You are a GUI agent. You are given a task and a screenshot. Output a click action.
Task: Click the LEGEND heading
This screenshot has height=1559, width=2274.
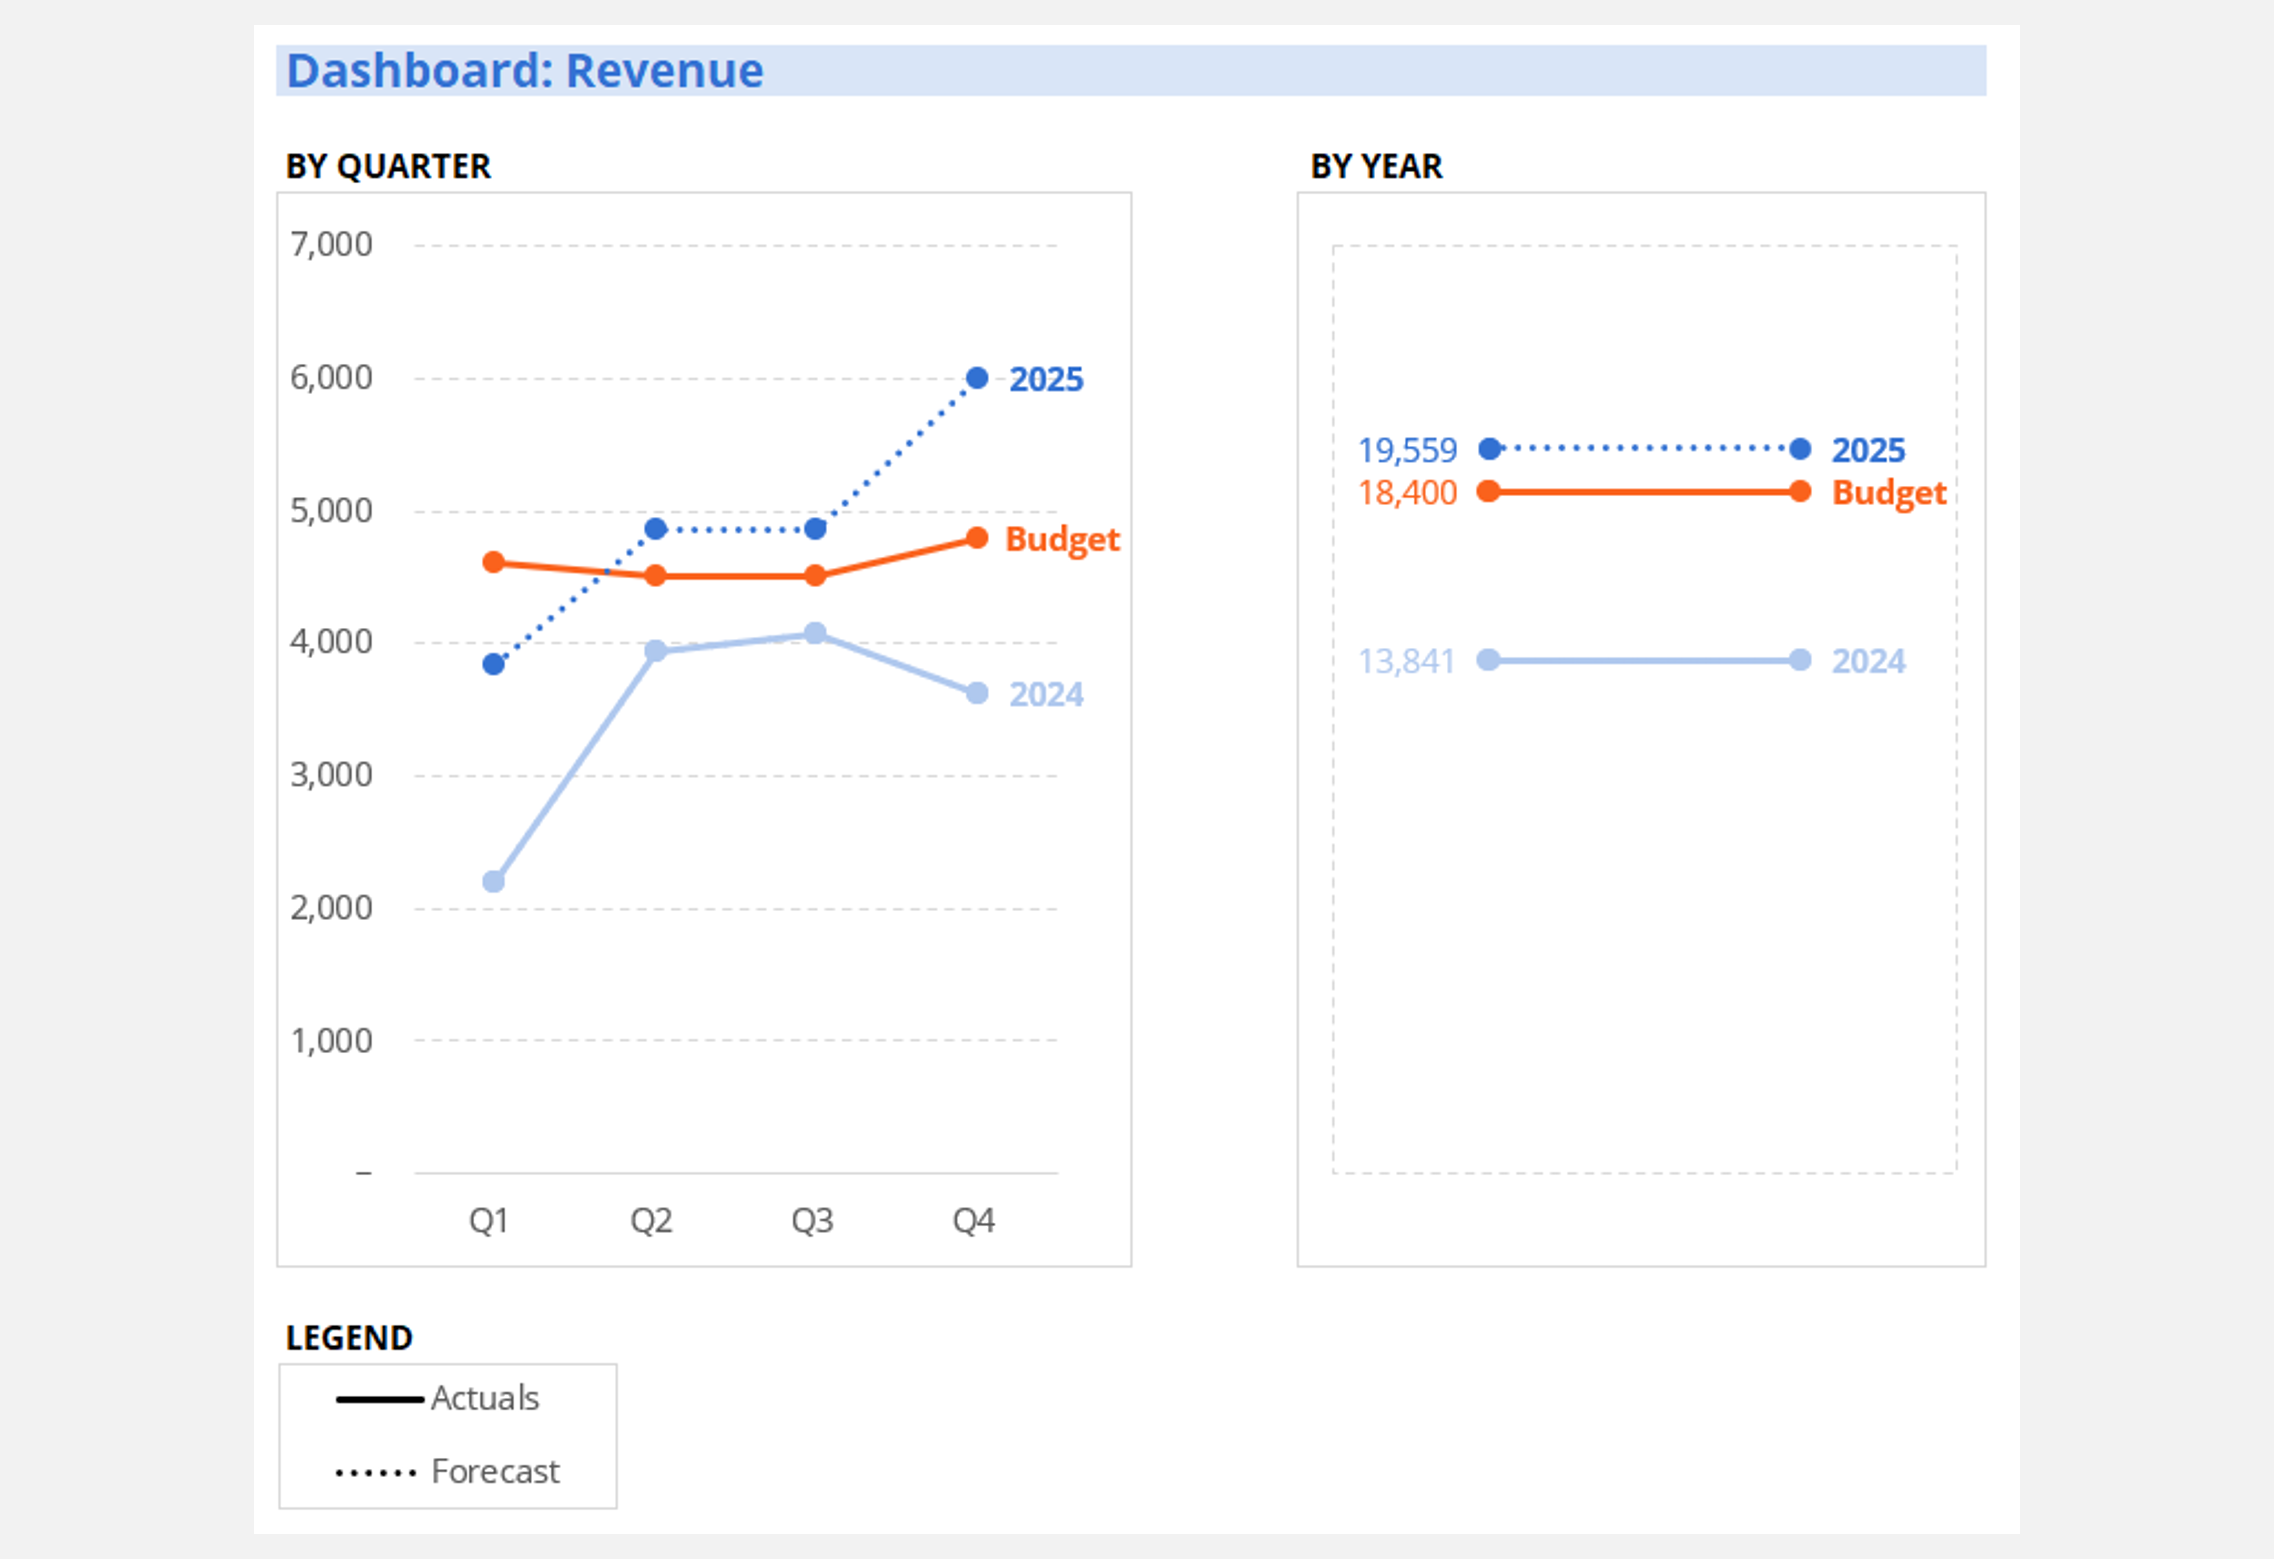(x=349, y=1338)
